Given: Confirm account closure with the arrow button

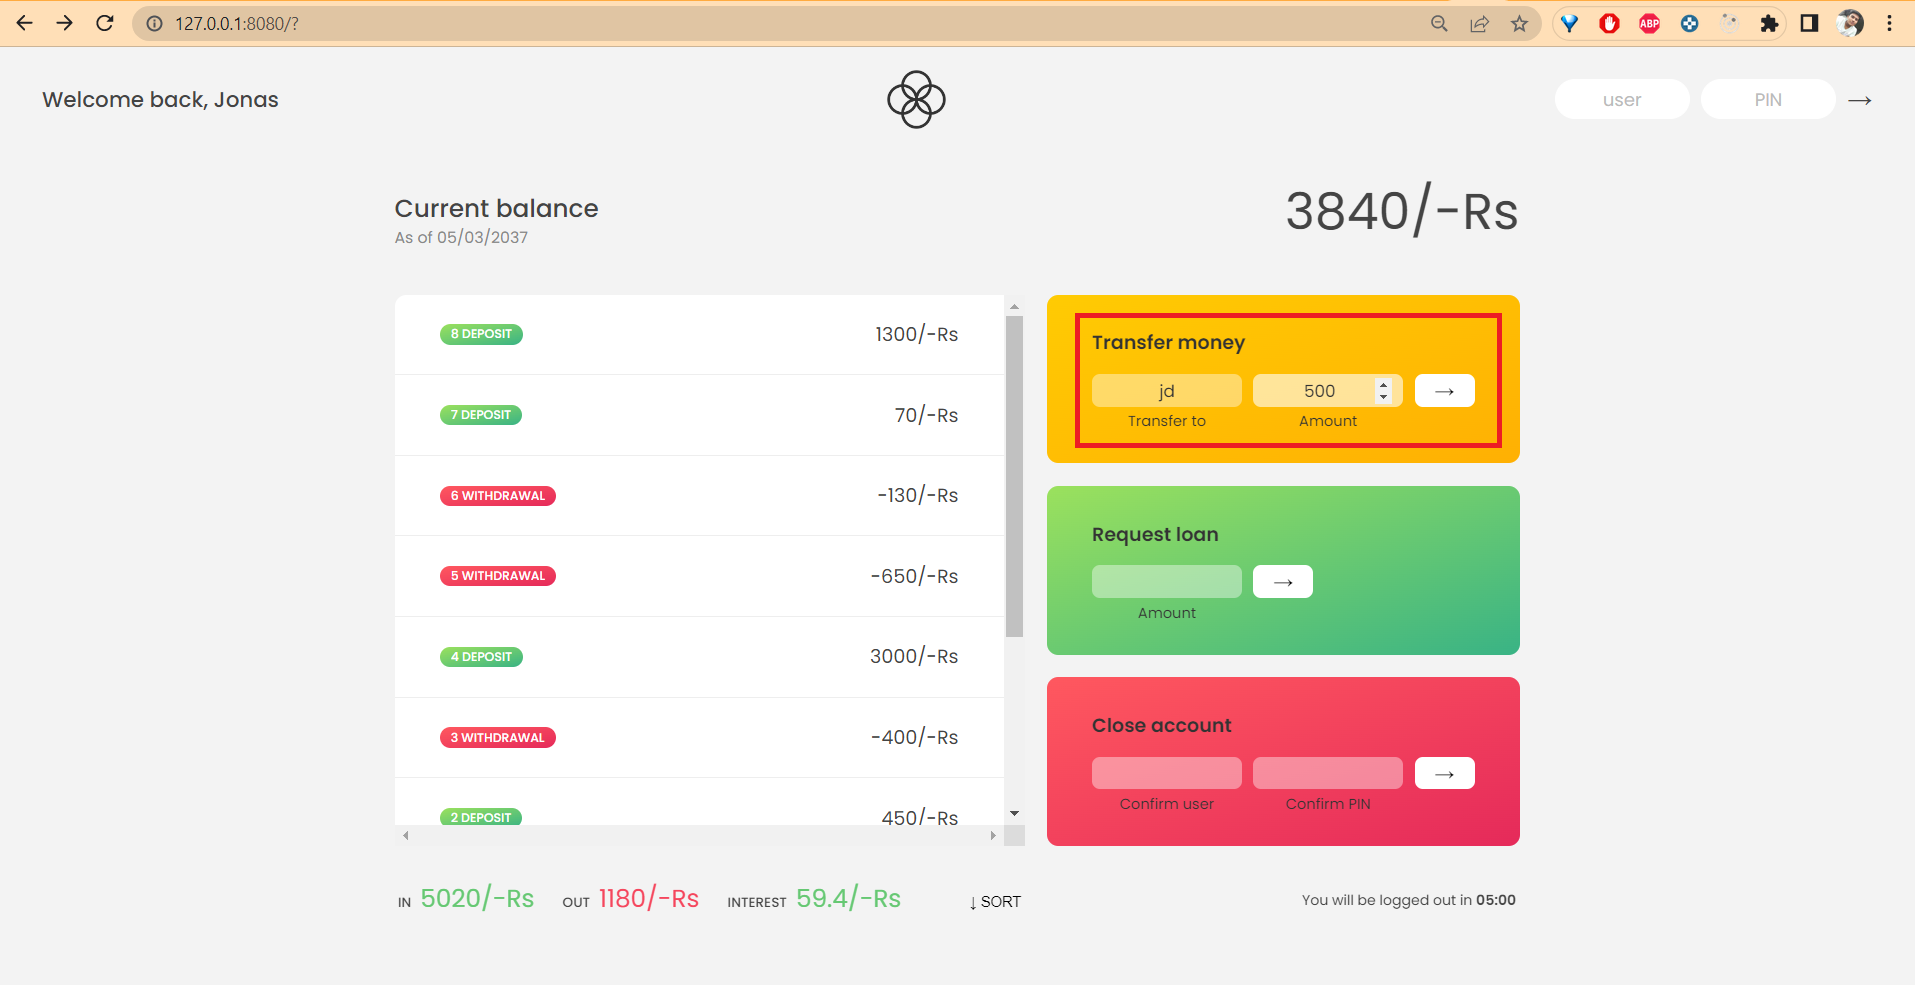Looking at the screenshot, I should click(x=1444, y=772).
